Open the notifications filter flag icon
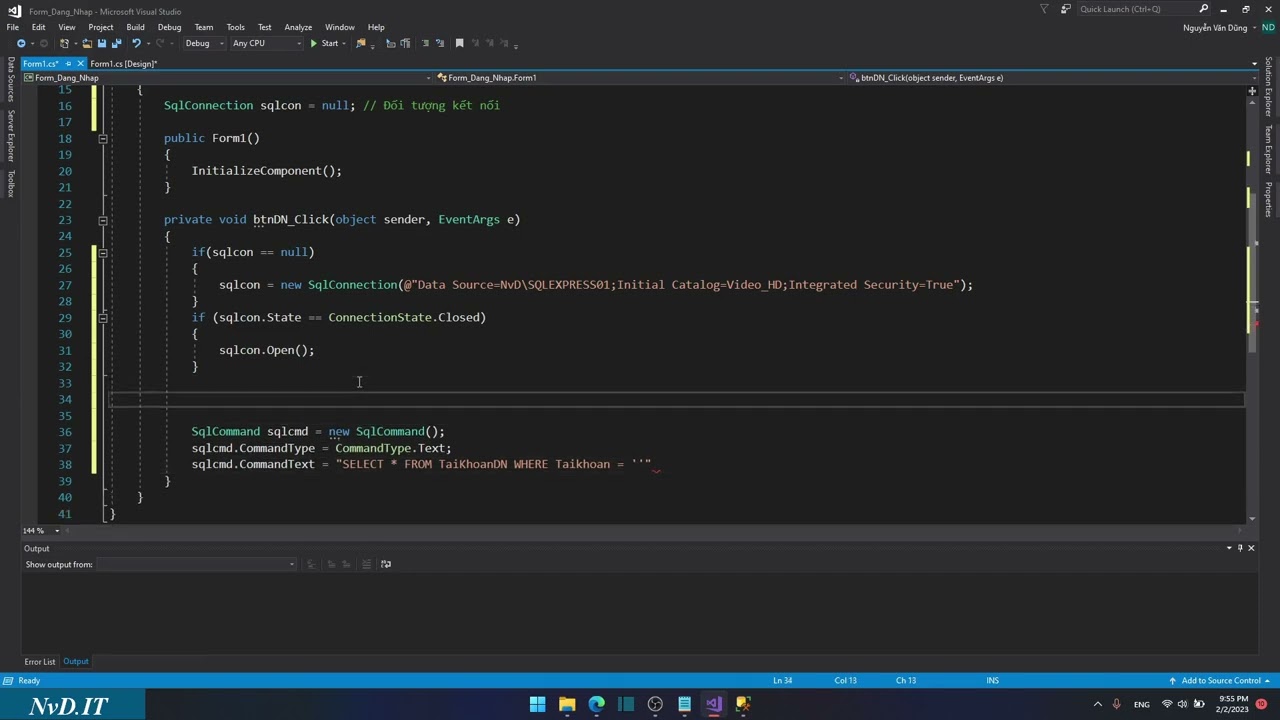 [x=1044, y=9]
